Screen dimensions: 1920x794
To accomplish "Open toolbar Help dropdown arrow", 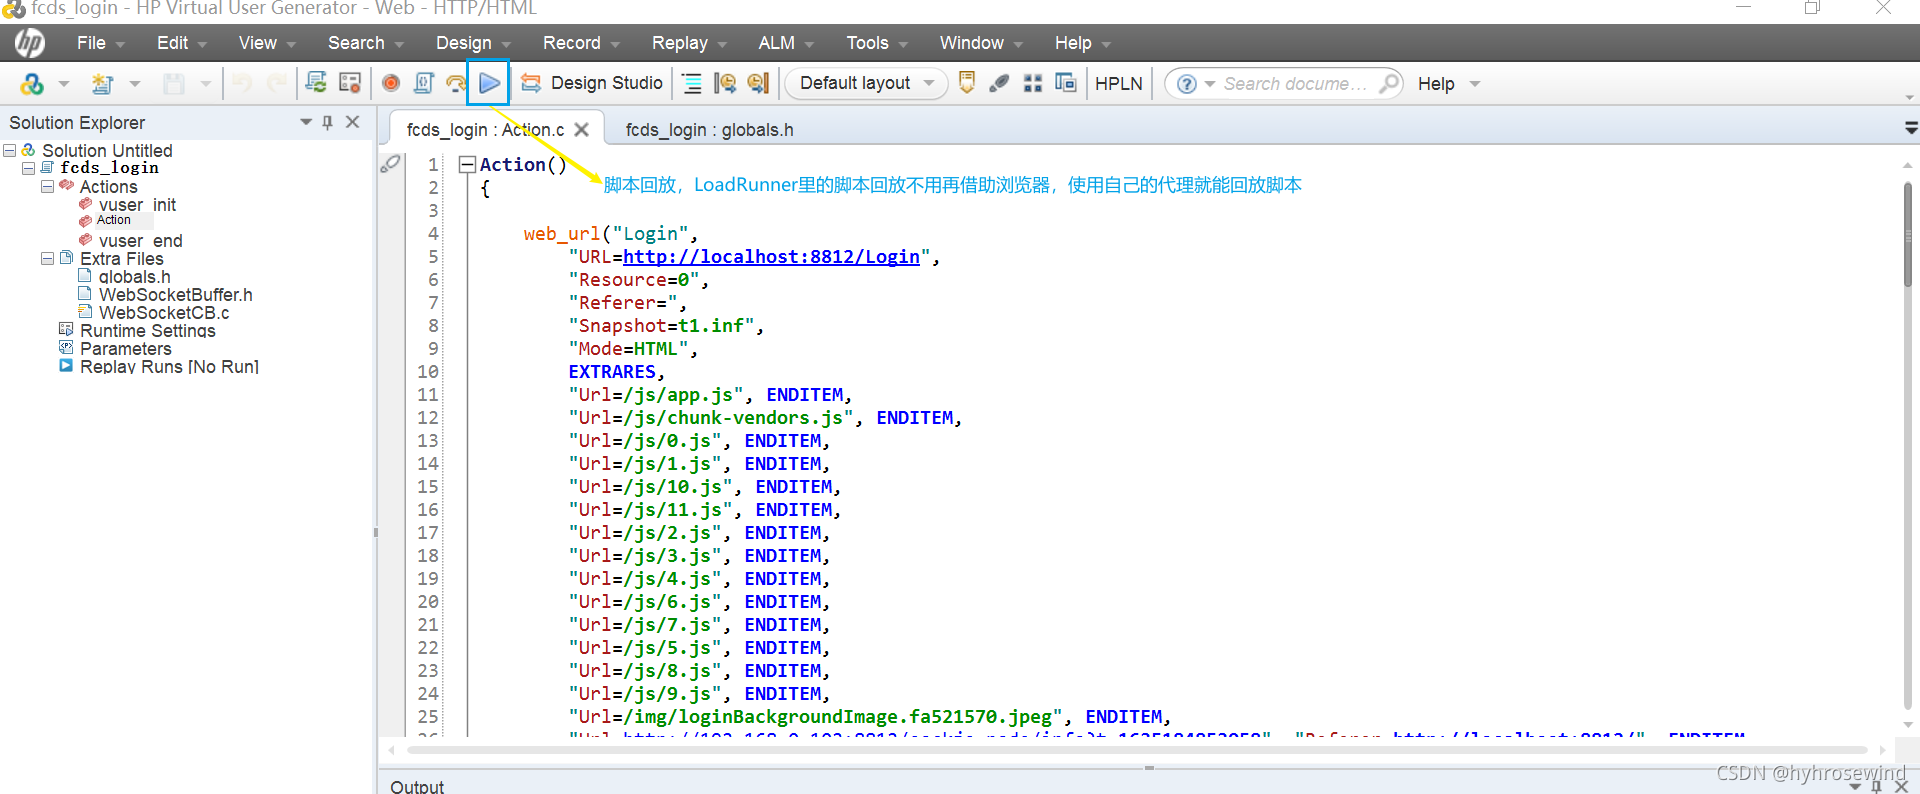I will pos(1475,84).
